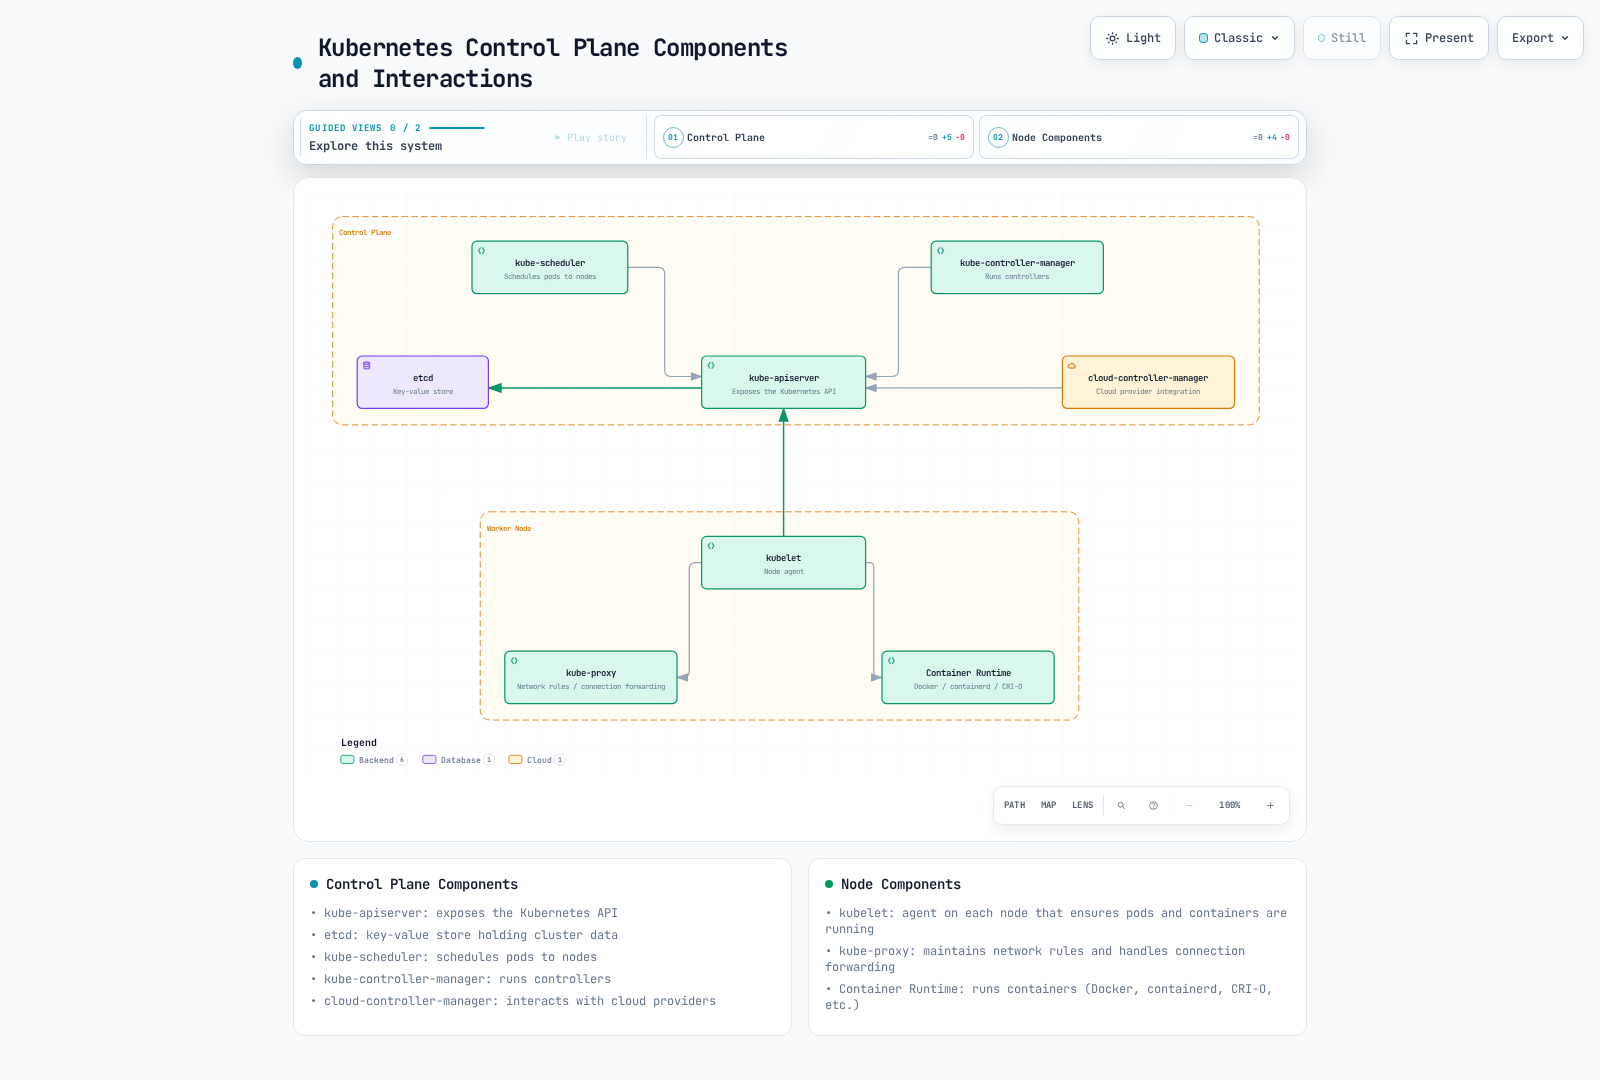
Task: Select the Node Components guided view
Action: click(1138, 138)
